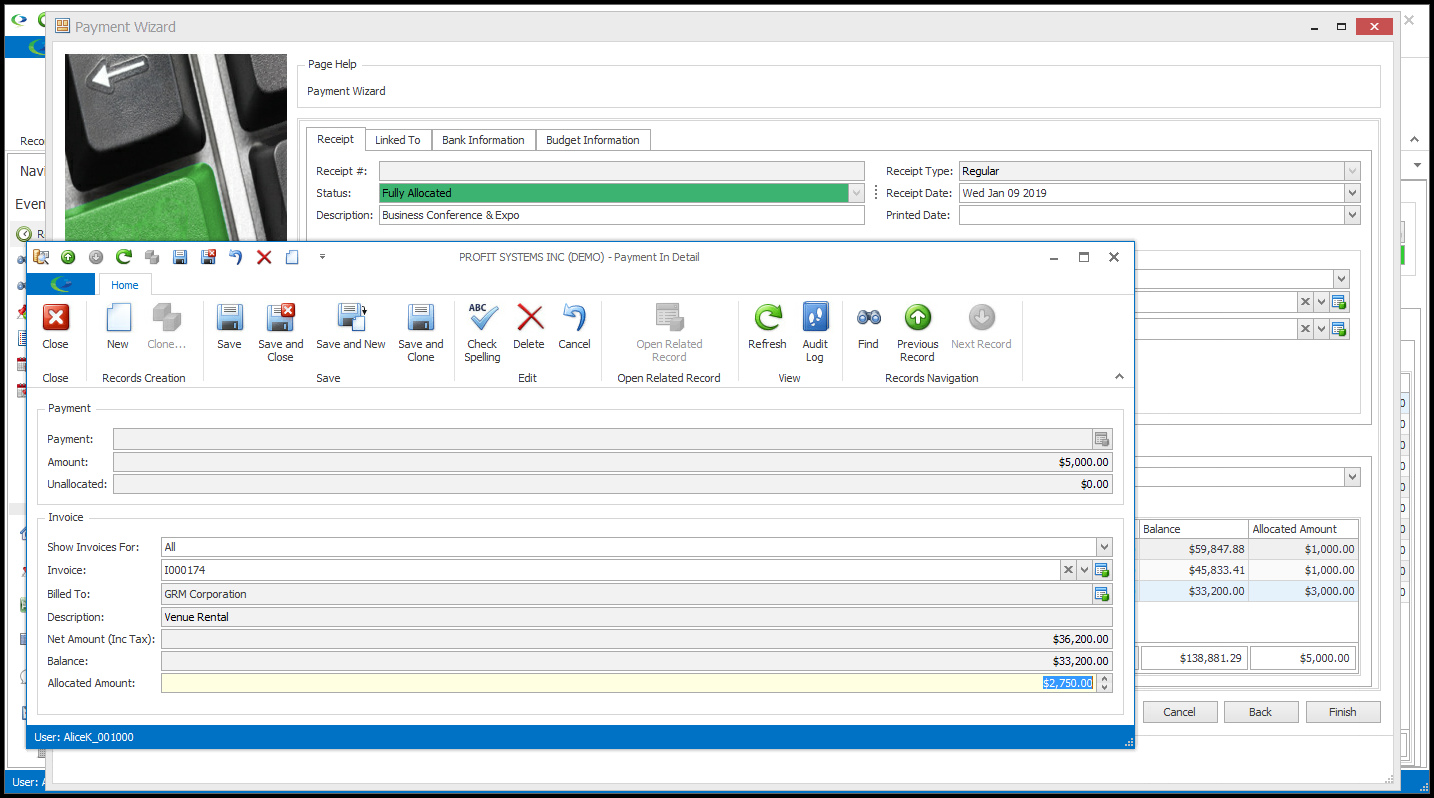Adjust Allocated Amount using the spinner arrows
This screenshot has width=1434, height=798.
coord(1104,683)
